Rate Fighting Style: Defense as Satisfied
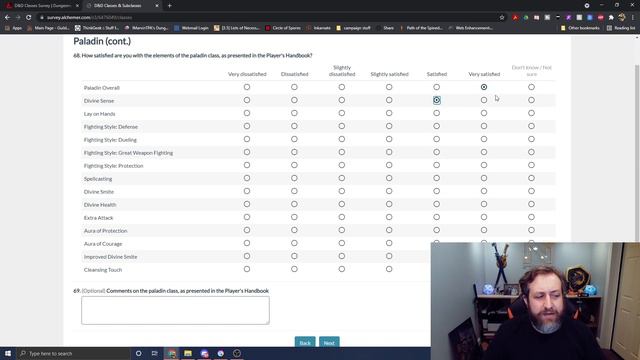 coord(436,126)
